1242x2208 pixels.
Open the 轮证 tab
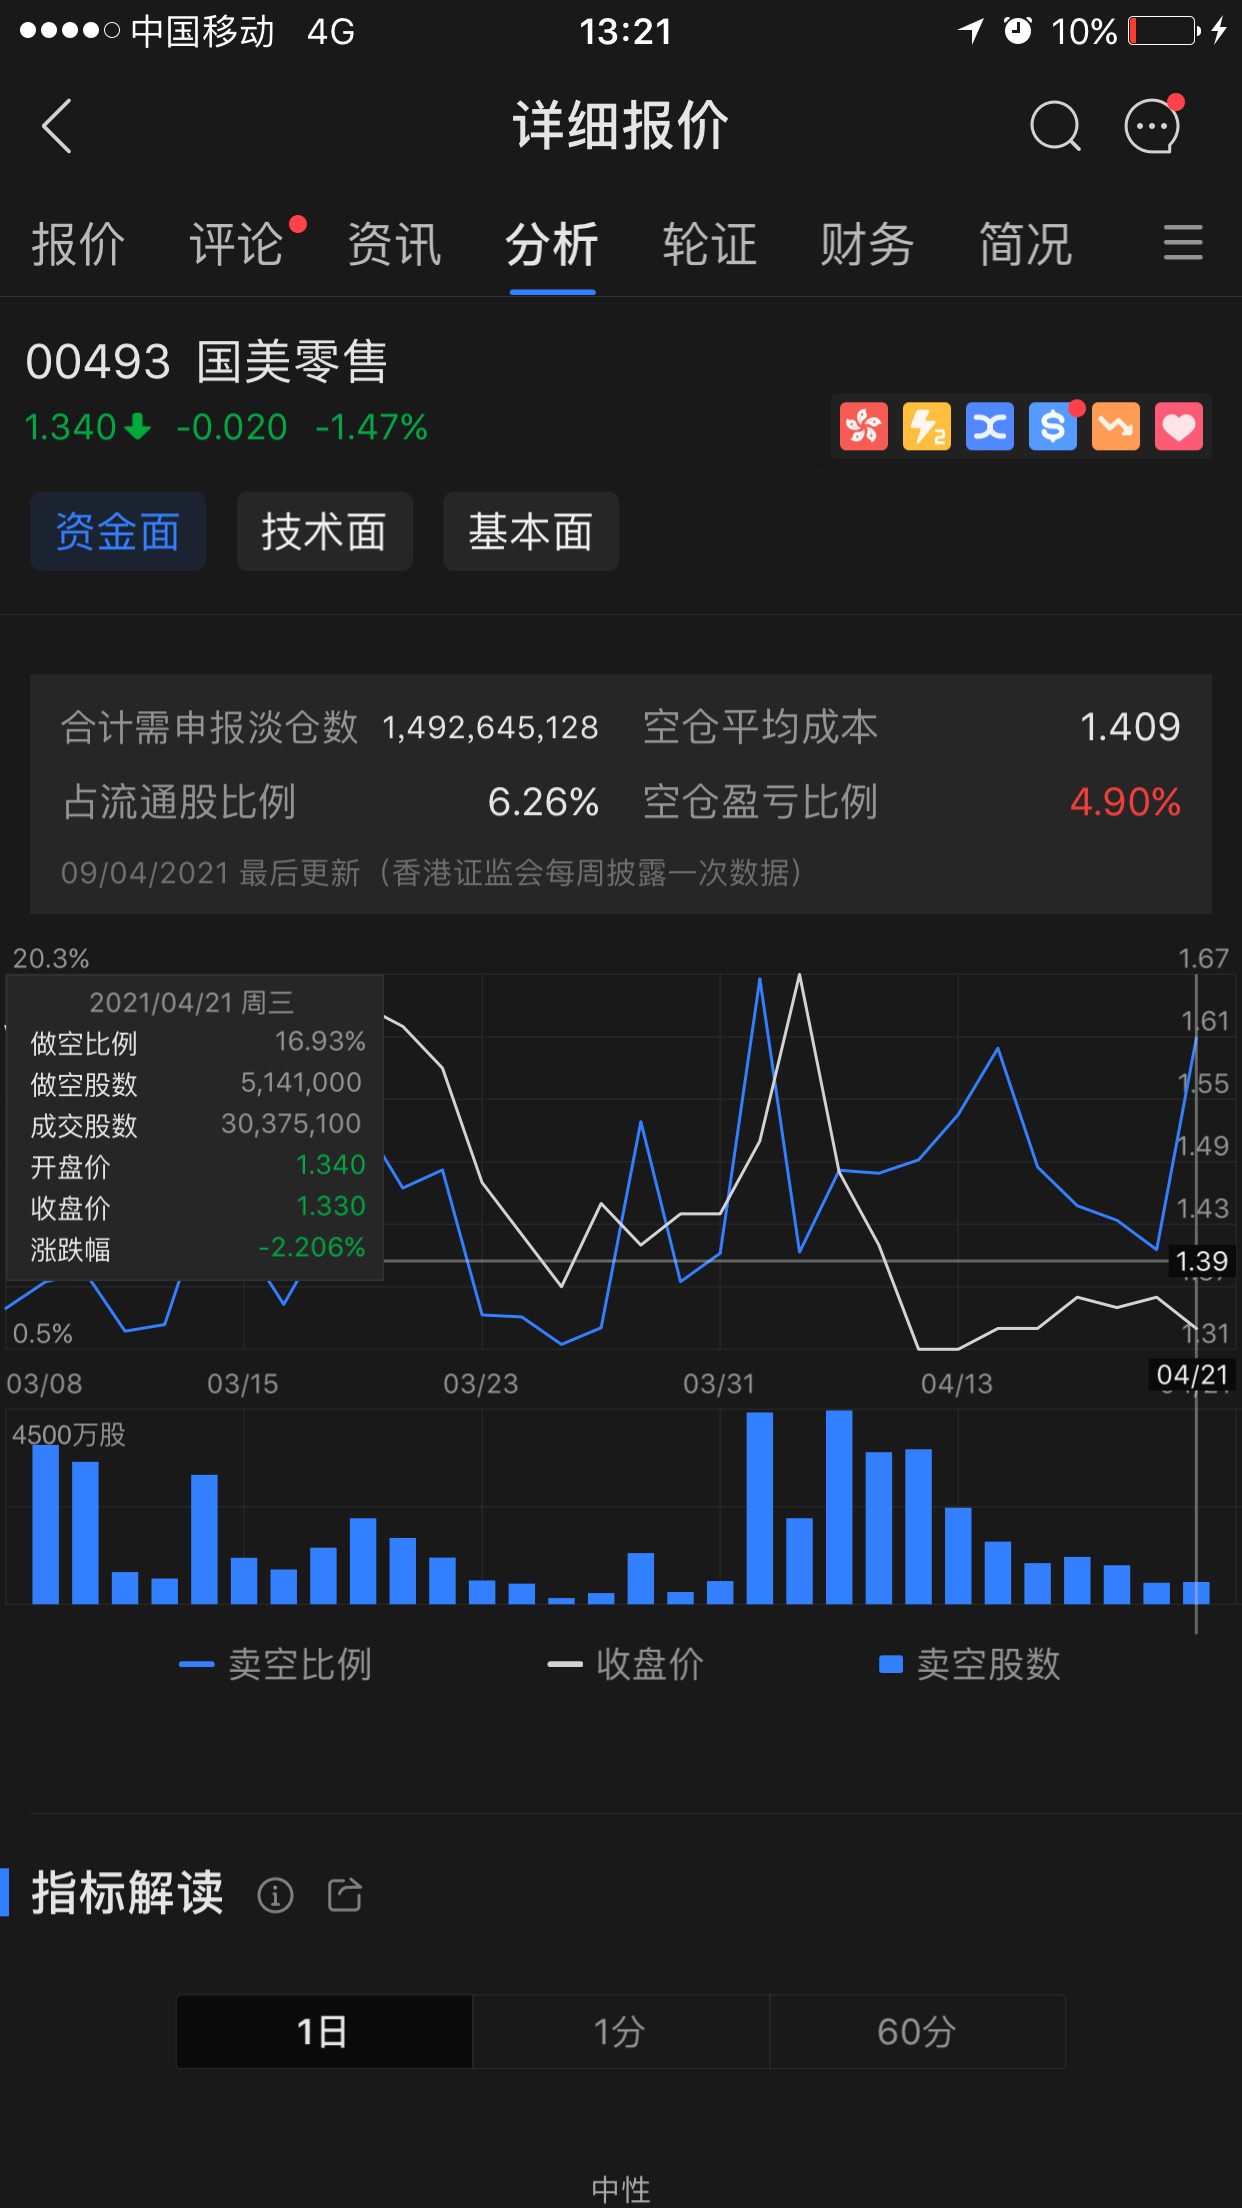710,244
